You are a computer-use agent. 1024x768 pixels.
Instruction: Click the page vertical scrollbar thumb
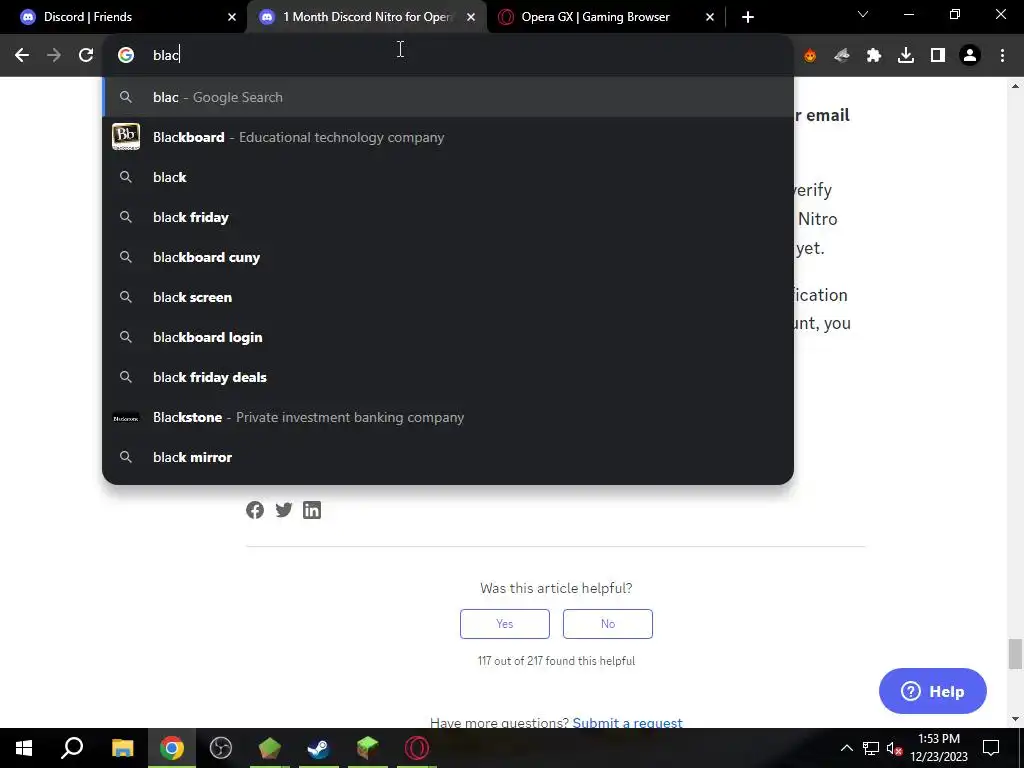point(1015,654)
